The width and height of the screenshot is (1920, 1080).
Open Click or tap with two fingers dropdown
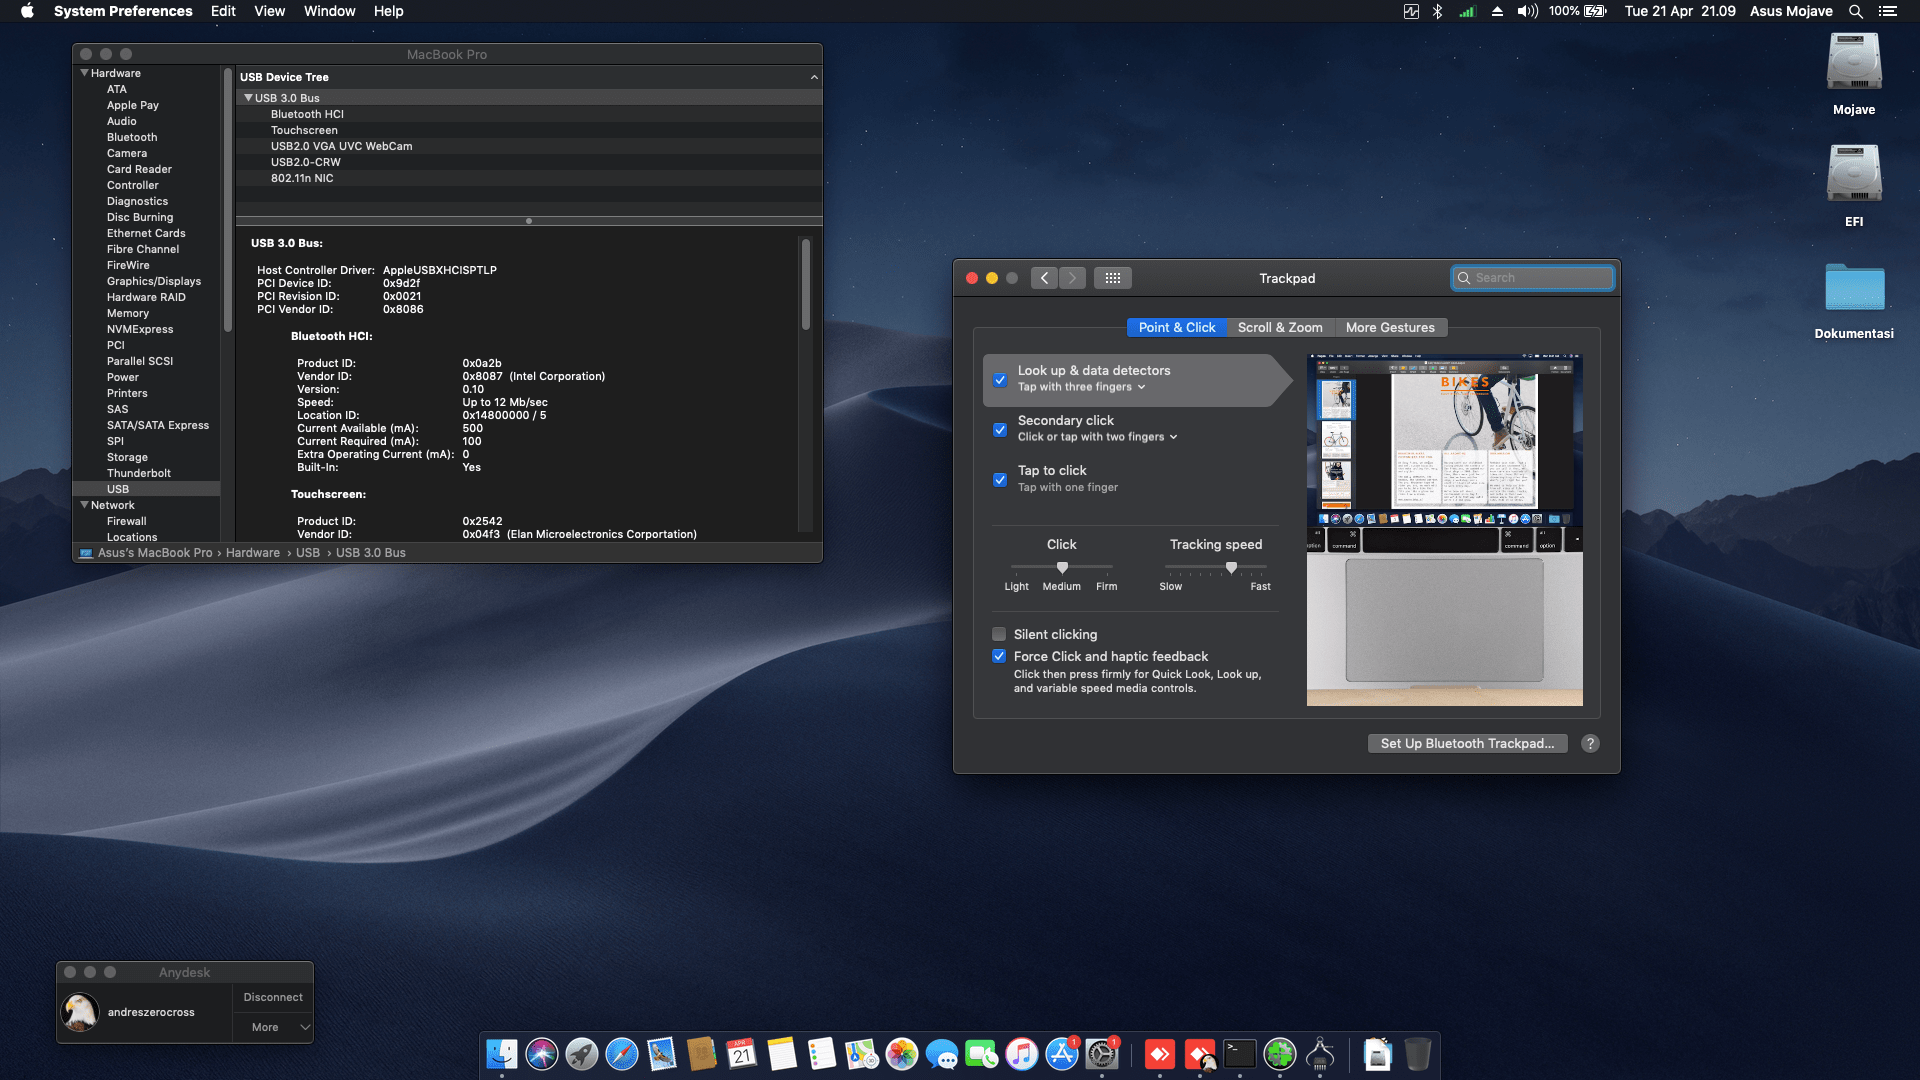pos(1097,437)
